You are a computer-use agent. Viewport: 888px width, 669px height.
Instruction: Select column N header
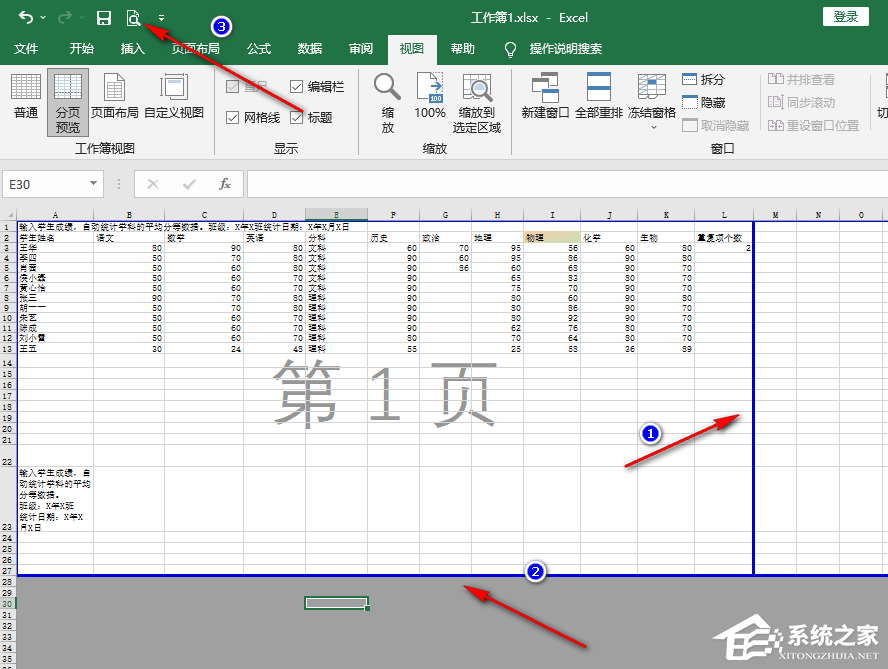818,215
